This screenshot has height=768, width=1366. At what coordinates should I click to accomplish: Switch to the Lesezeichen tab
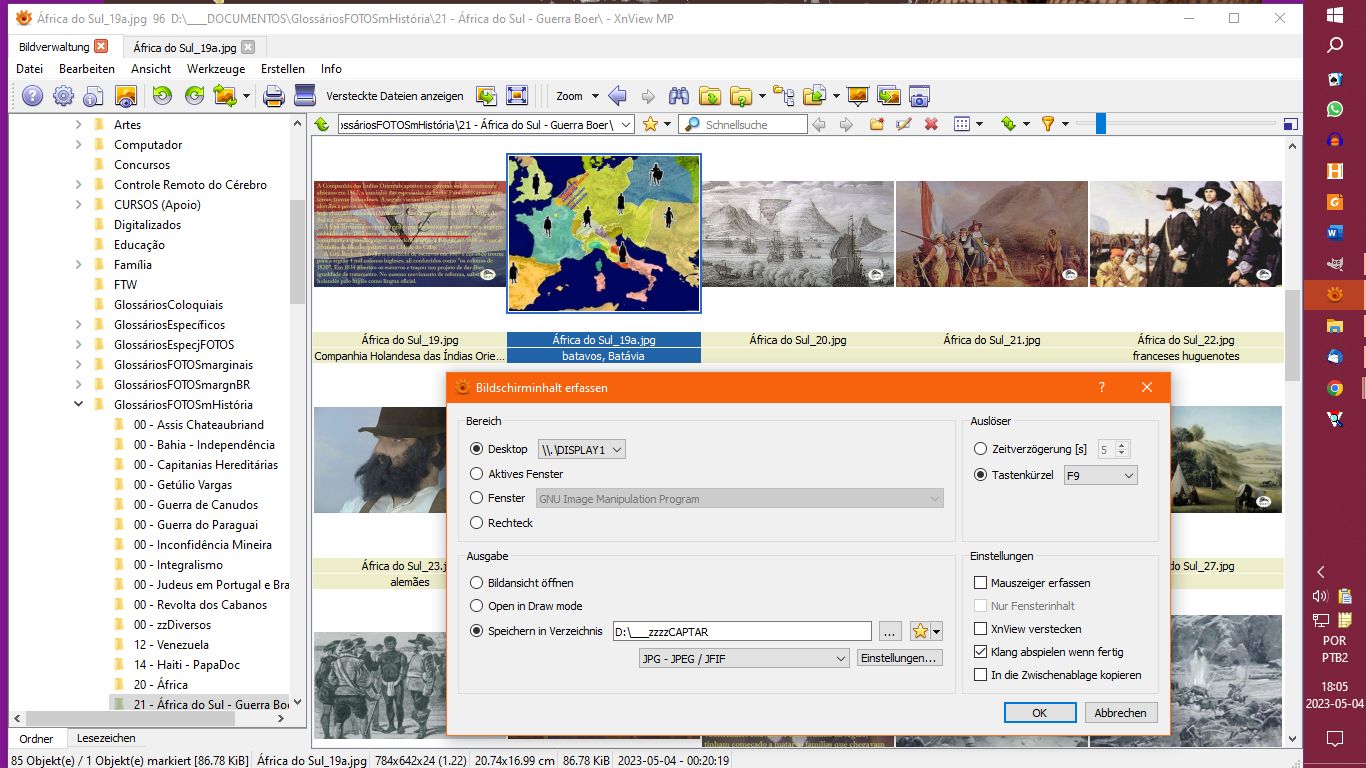[x=106, y=738]
